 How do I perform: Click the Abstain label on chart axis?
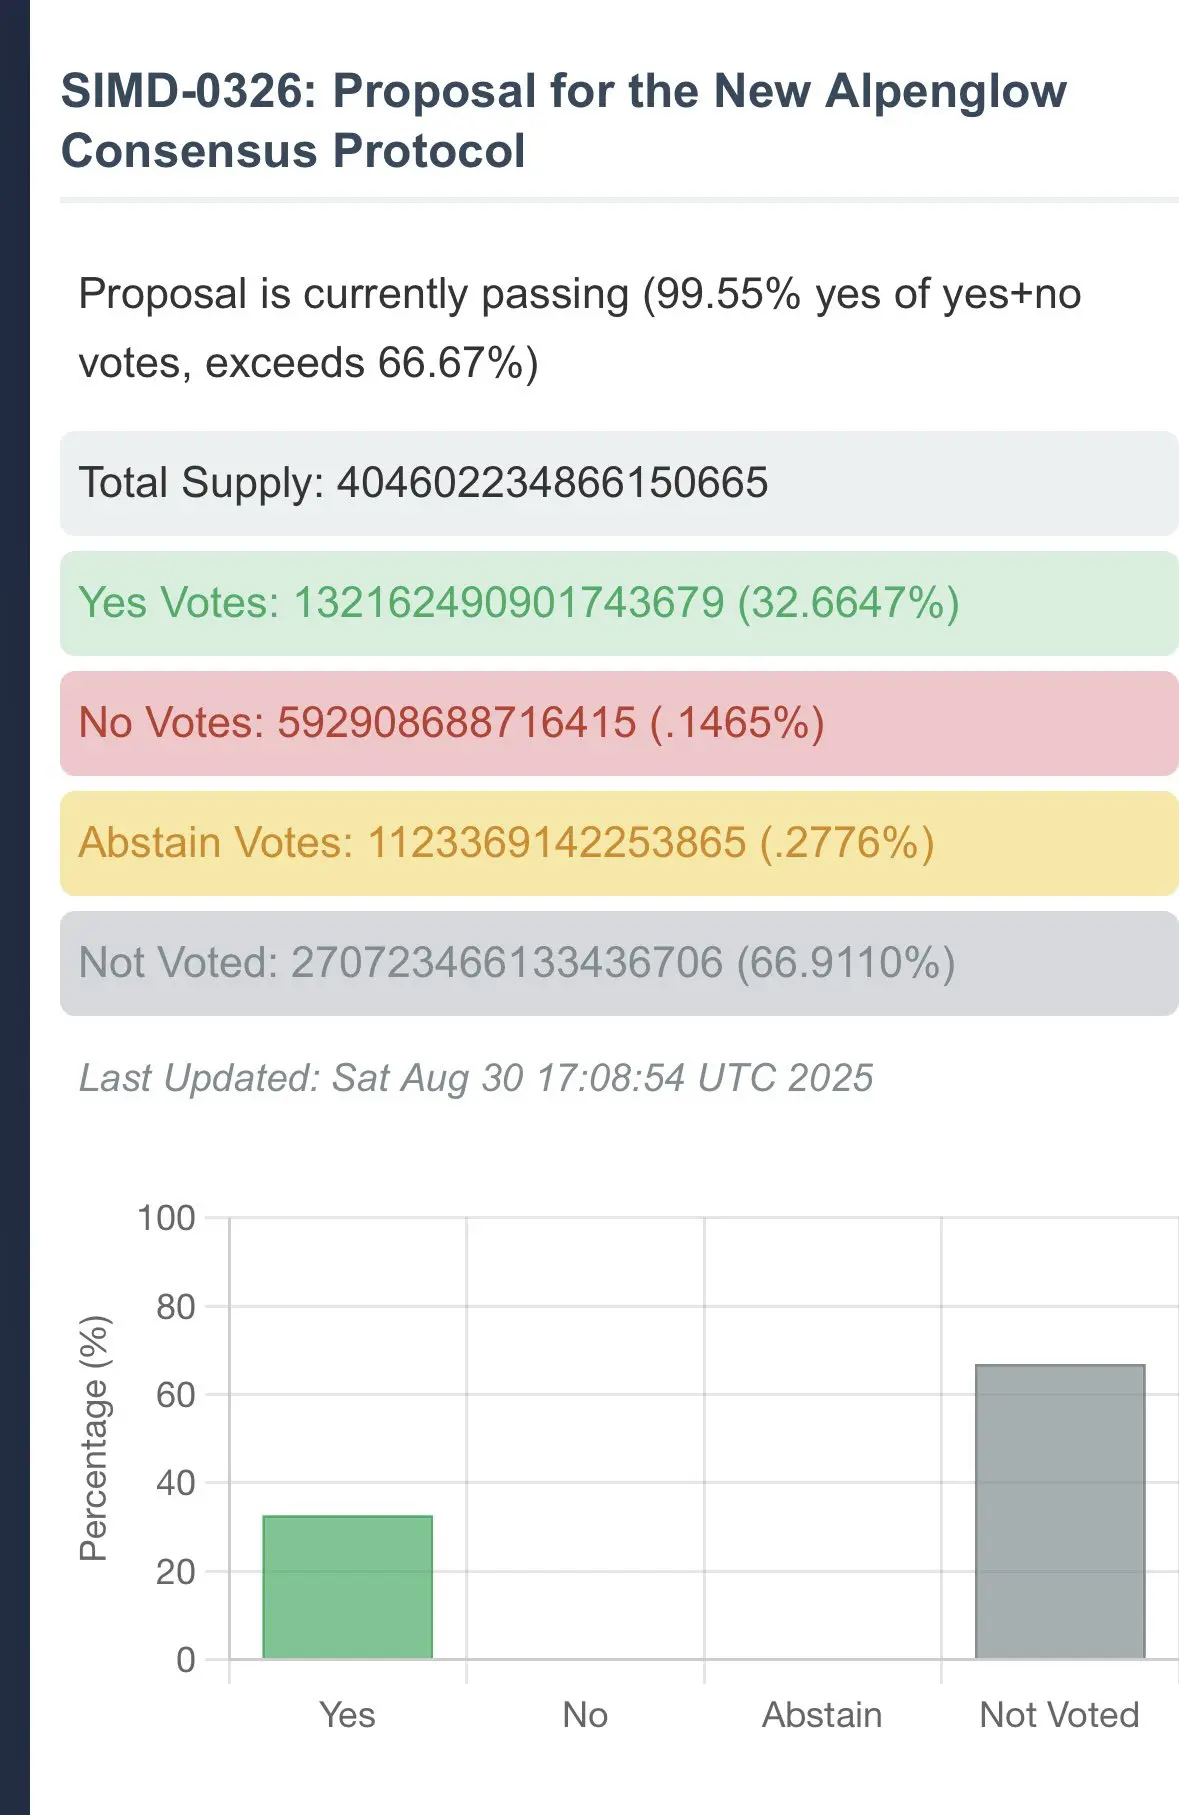tap(822, 1714)
